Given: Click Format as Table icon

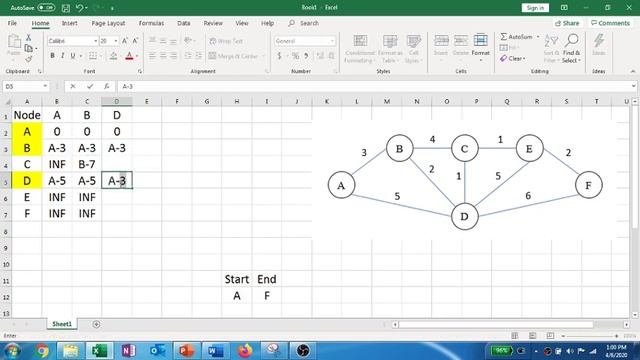Looking at the screenshot, I should (390, 49).
